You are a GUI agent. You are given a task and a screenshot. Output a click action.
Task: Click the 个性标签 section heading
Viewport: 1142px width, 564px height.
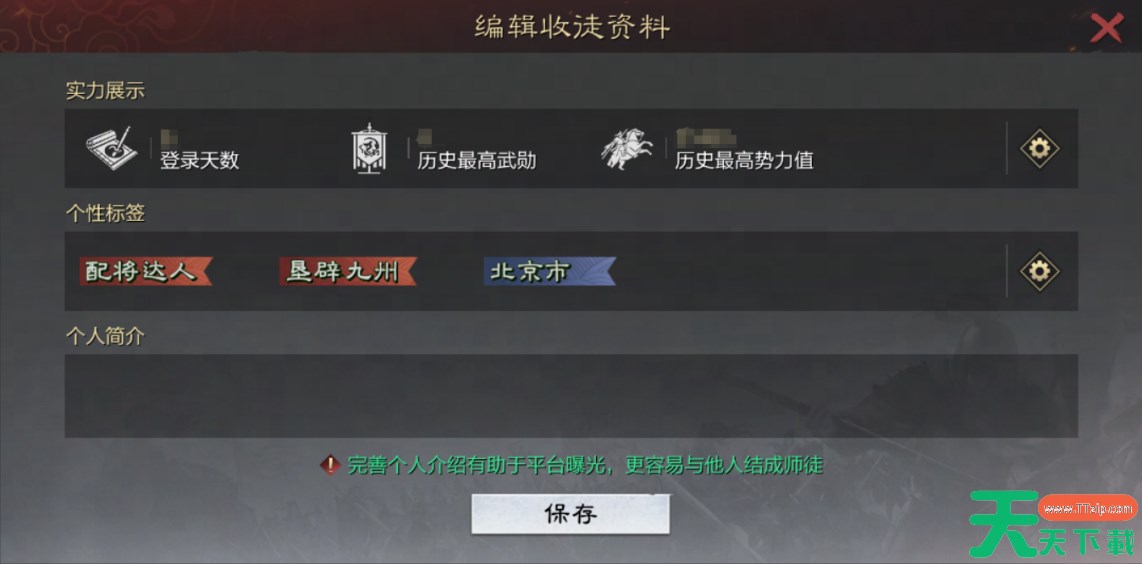point(106,214)
